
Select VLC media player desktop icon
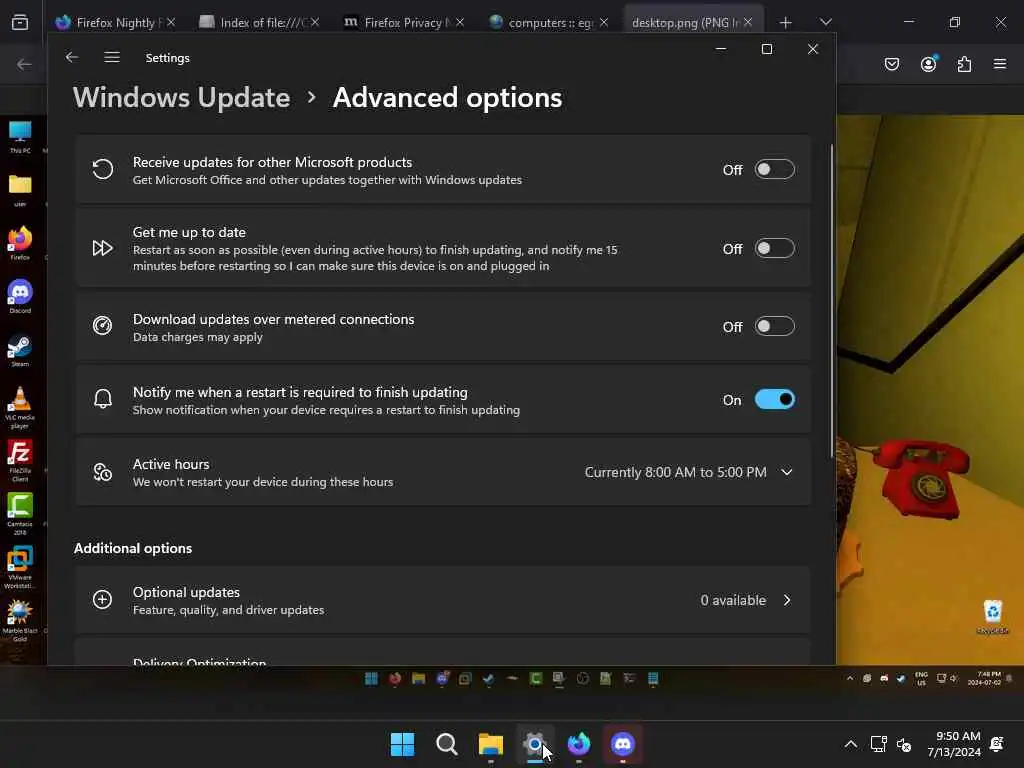(x=20, y=408)
